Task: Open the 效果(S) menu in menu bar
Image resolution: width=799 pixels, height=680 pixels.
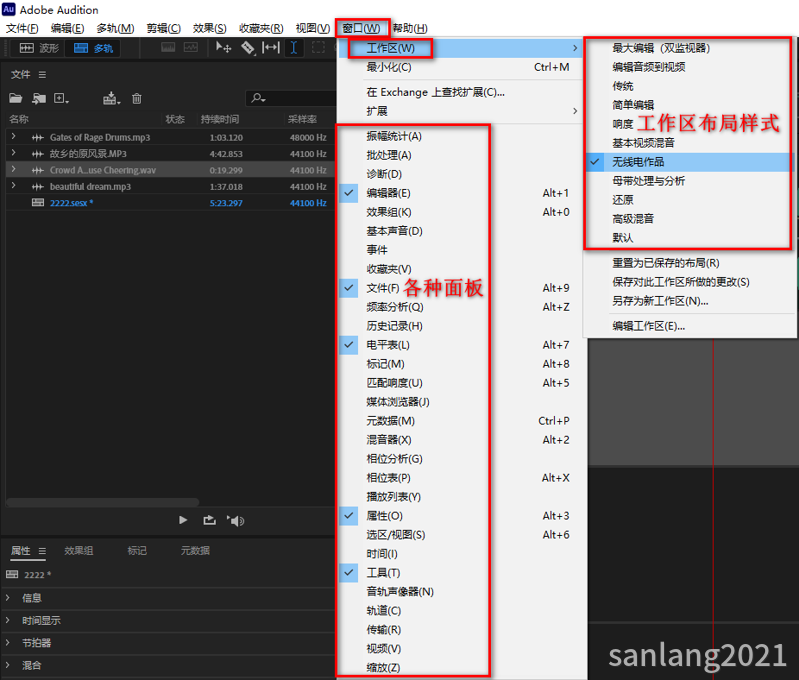Action: pyautogui.click(x=207, y=28)
